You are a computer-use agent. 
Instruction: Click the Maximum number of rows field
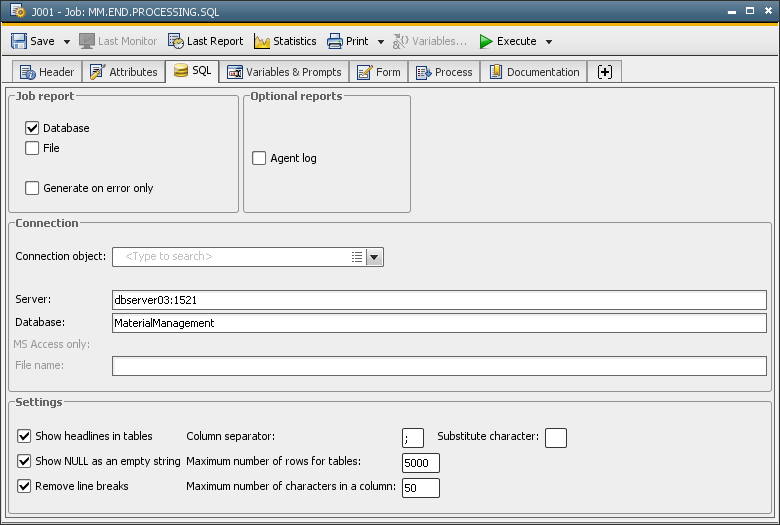coord(420,463)
